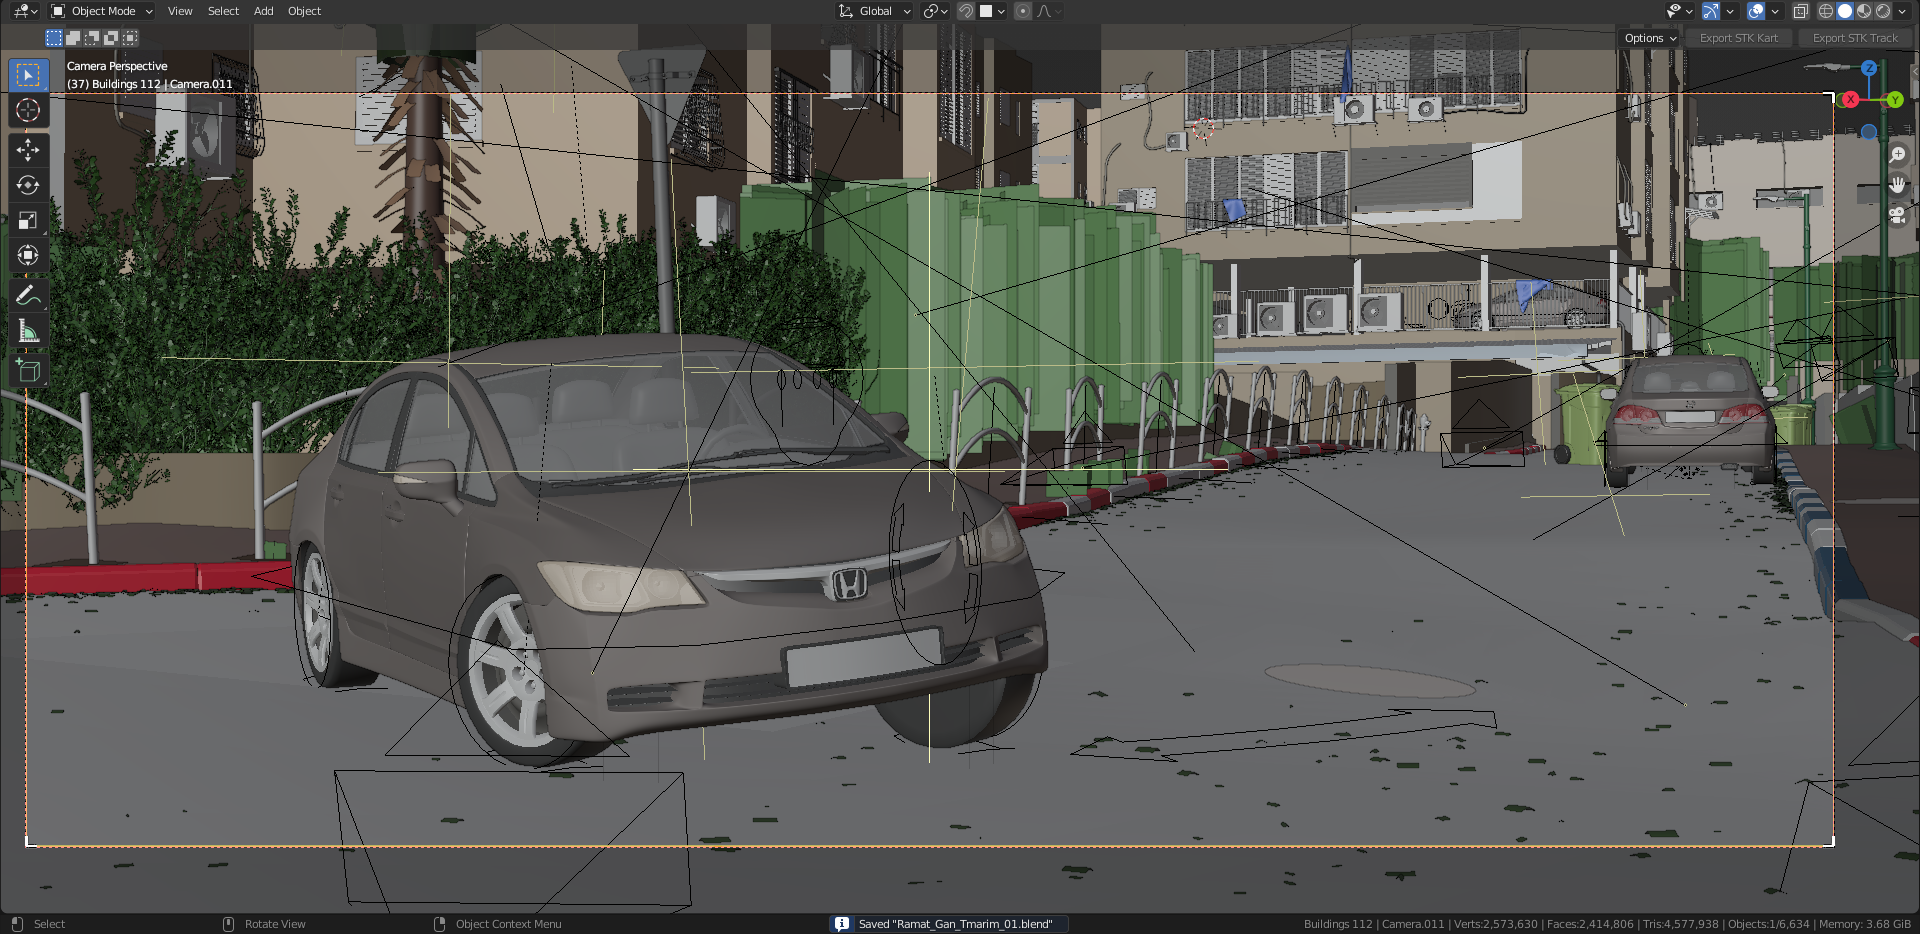Screen dimensions: 1920x934
Task: Toggle the camera view icon
Action: pos(1897,215)
